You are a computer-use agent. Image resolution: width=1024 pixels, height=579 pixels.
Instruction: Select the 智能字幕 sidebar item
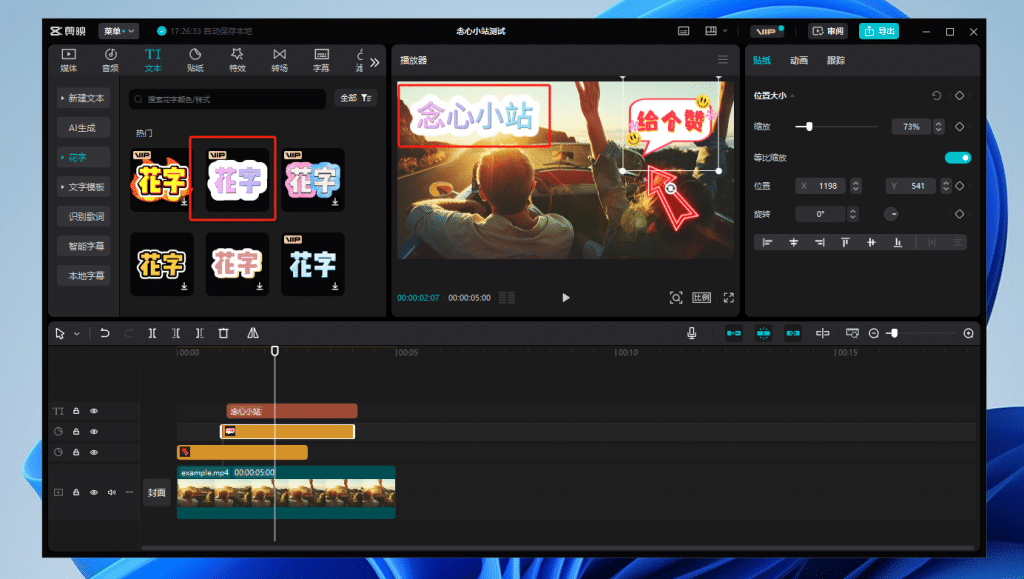point(84,246)
